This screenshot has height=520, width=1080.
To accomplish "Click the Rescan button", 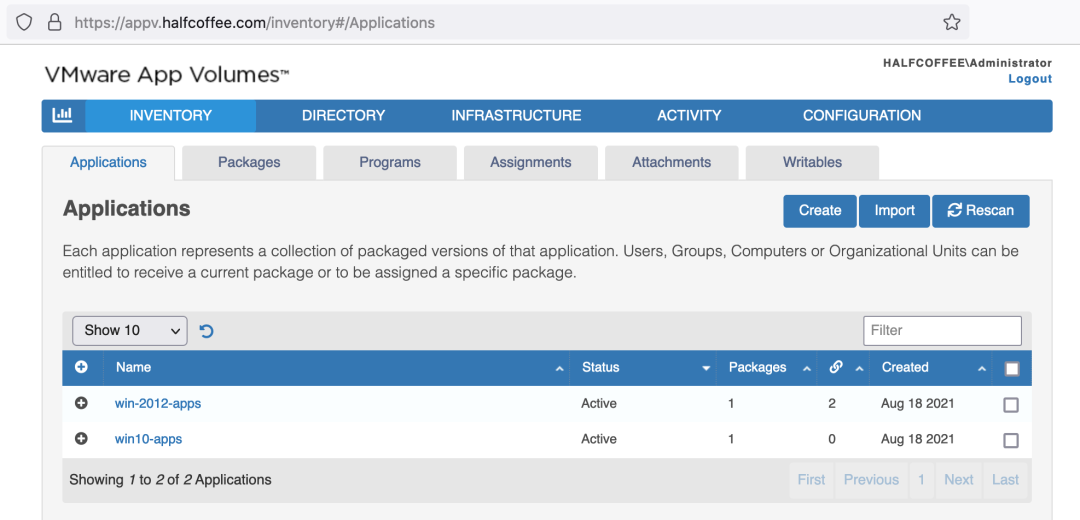I will tap(980, 211).
